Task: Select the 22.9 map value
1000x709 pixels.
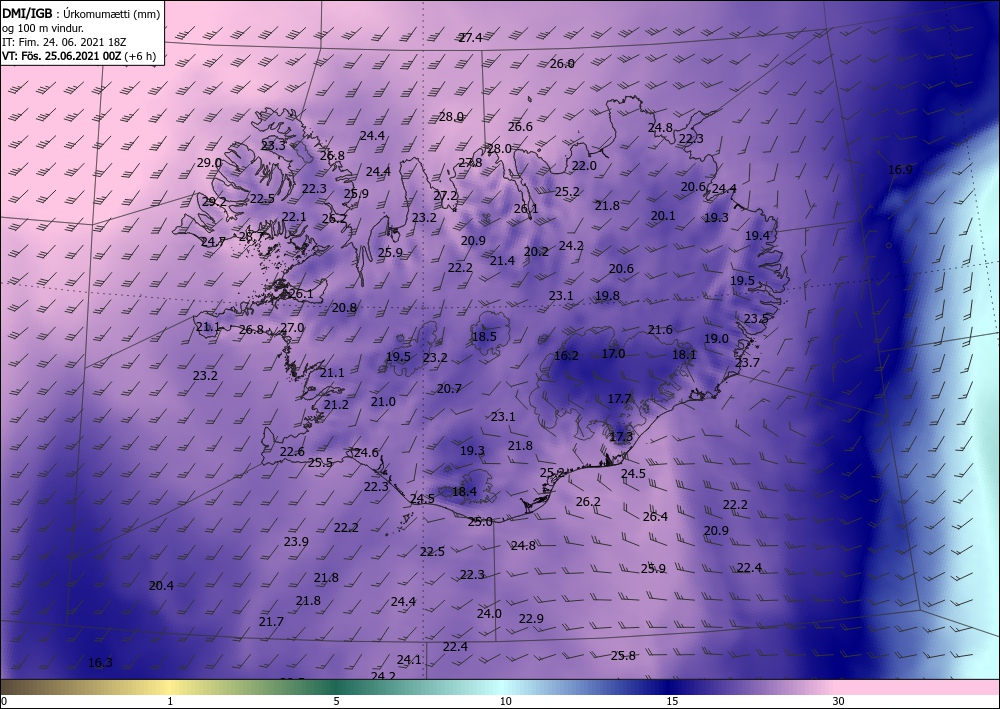Action: point(531,619)
